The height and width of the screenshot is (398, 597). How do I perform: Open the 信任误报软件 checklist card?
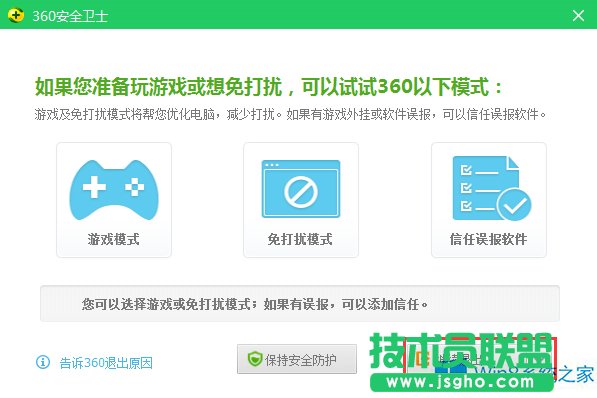tap(489, 200)
